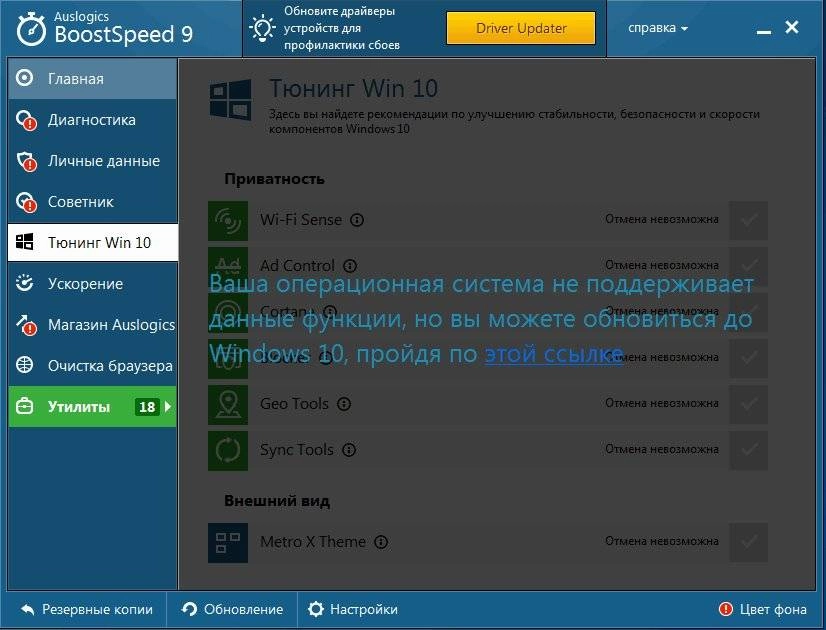The image size is (826, 630).
Task: Show info for Ad Control
Action: [350, 265]
